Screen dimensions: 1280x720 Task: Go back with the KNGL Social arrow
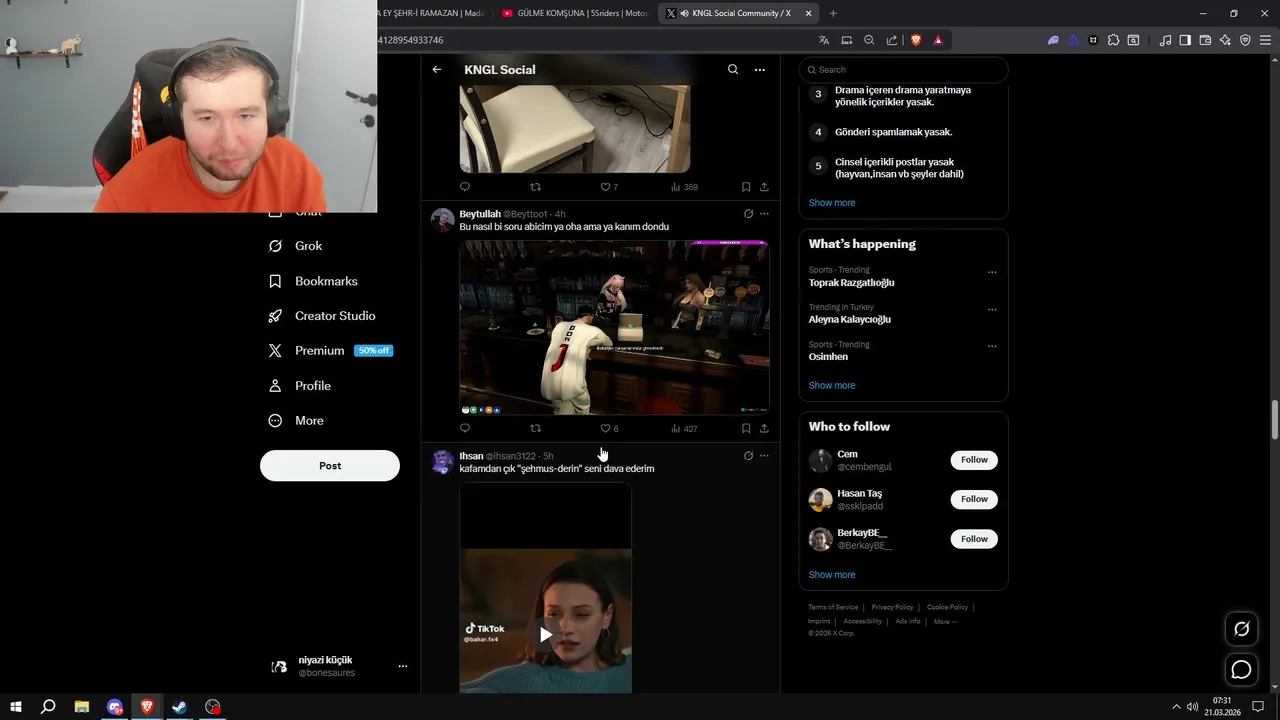[x=437, y=70]
